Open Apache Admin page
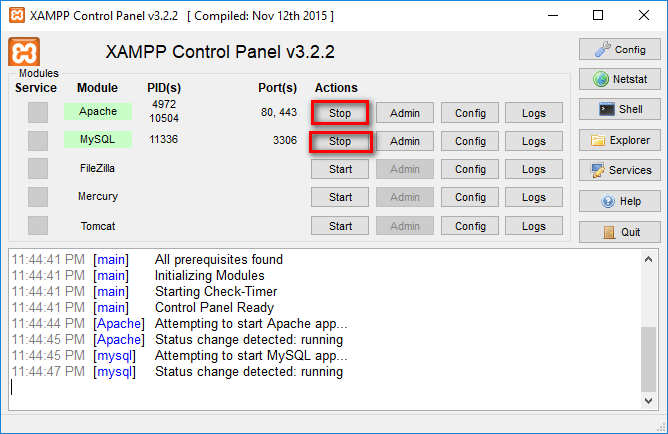The height and width of the screenshot is (434, 668). click(x=405, y=113)
